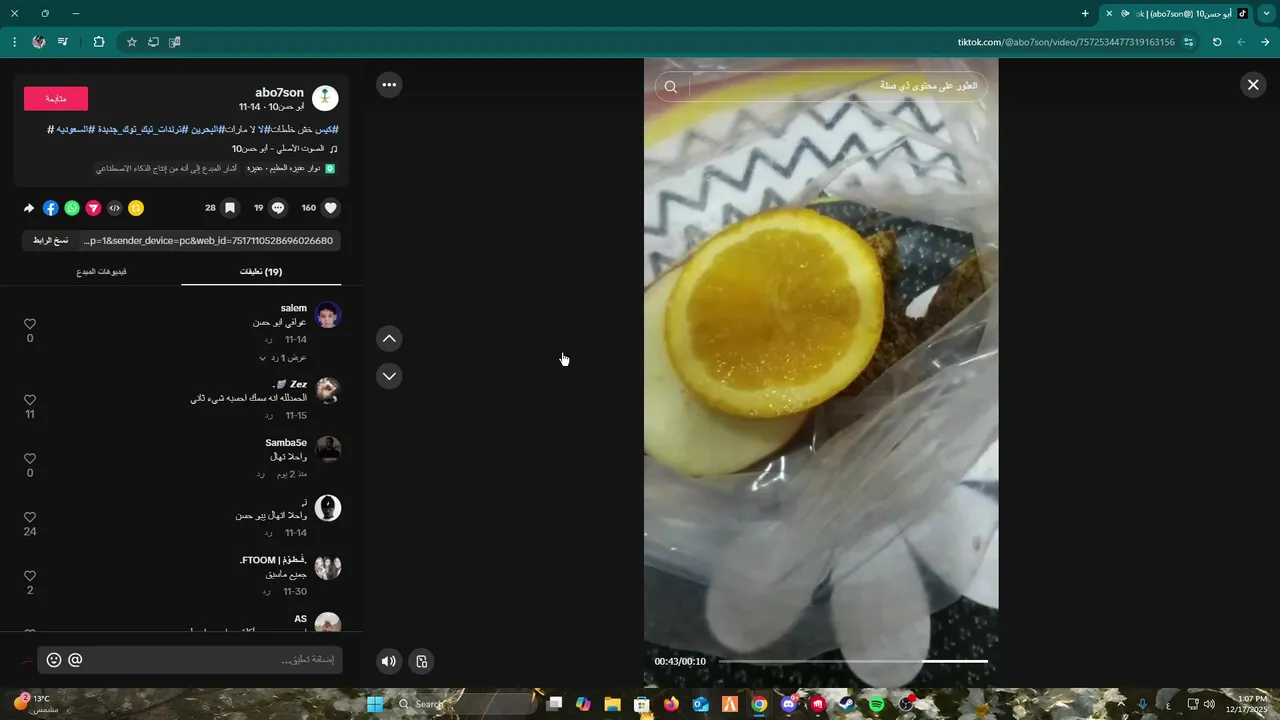Image resolution: width=1280 pixels, height=720 pixels.
Task: Bookmark the video with 28 saves
Action: 229,208
